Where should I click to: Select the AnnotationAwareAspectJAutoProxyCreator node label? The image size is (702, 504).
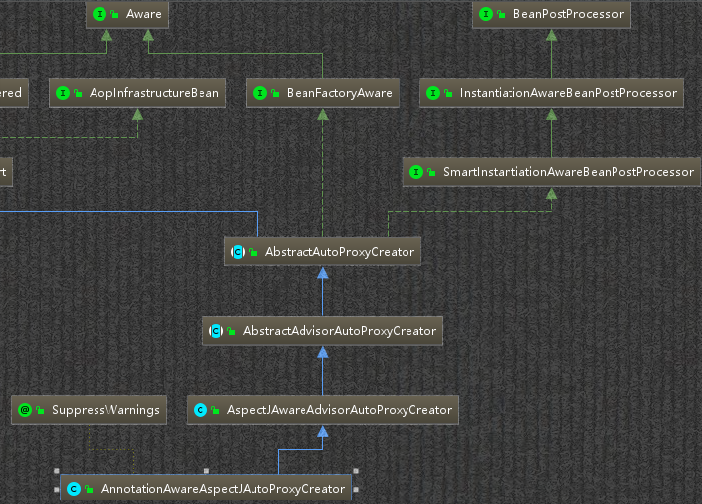click(x=222, y=489)
